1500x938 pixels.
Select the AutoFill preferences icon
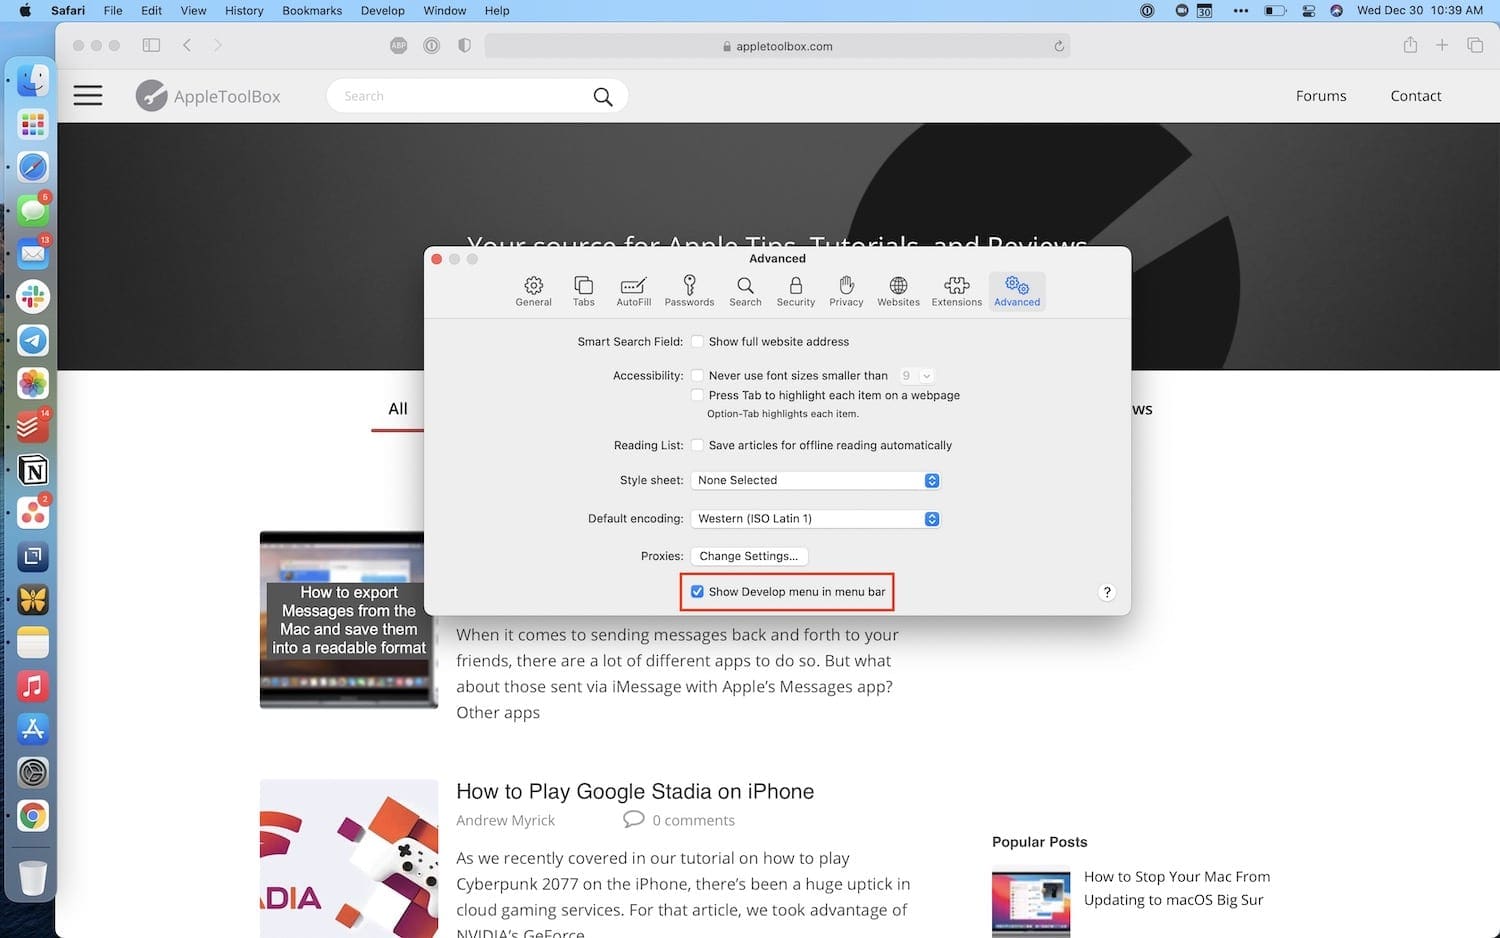point(633,291)
